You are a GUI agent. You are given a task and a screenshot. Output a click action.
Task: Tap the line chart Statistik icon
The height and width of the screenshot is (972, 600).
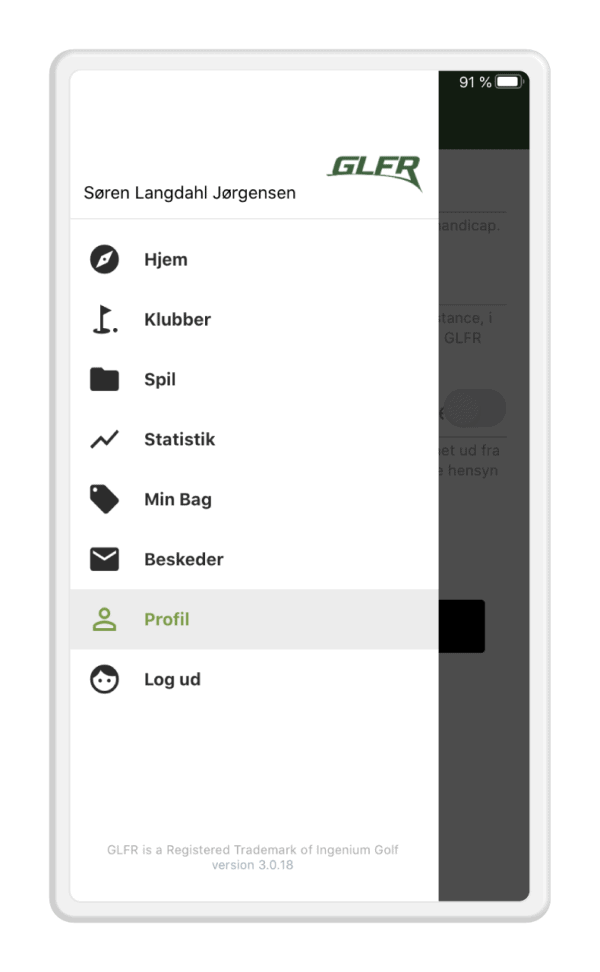104,440
